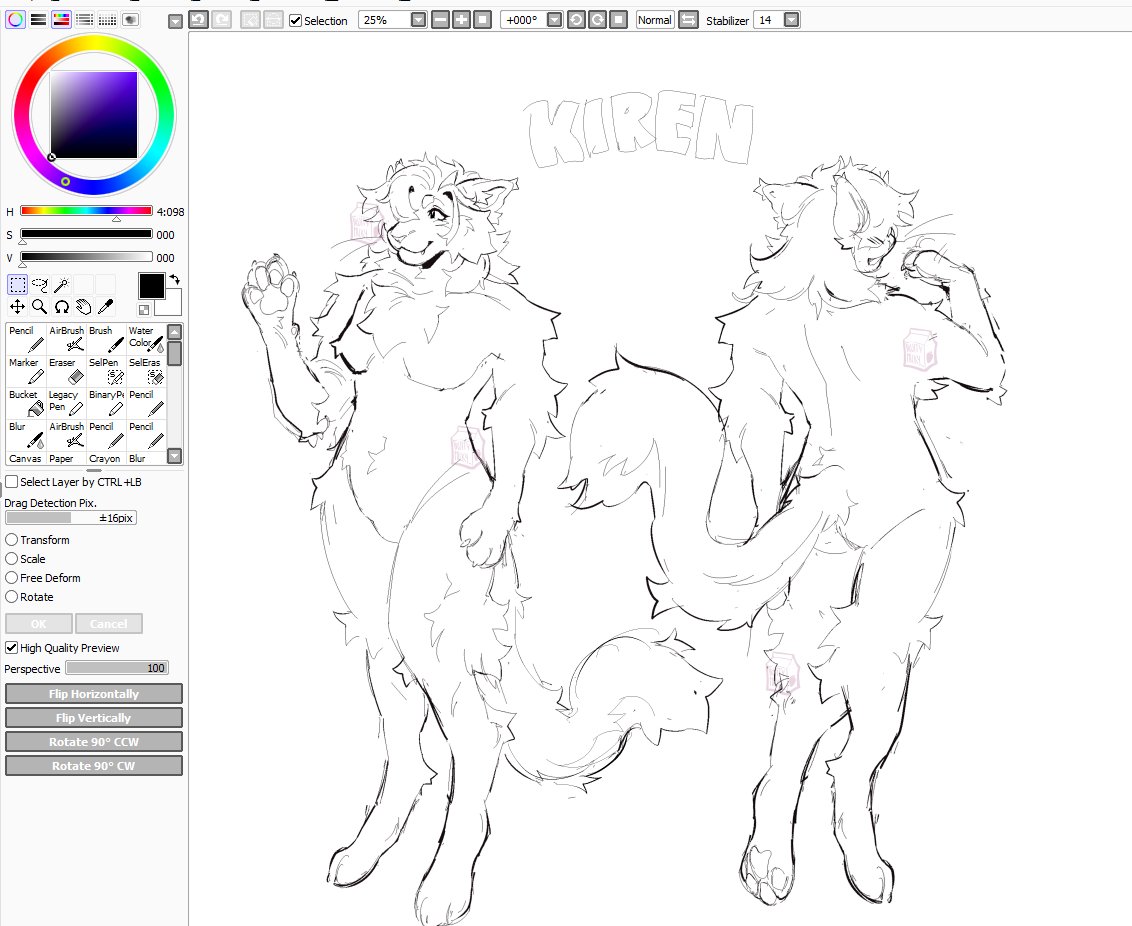The width and height of the screenshot is (1132, 926).
Task: Open the Normal blending mode selector
Action: point(653,20)
